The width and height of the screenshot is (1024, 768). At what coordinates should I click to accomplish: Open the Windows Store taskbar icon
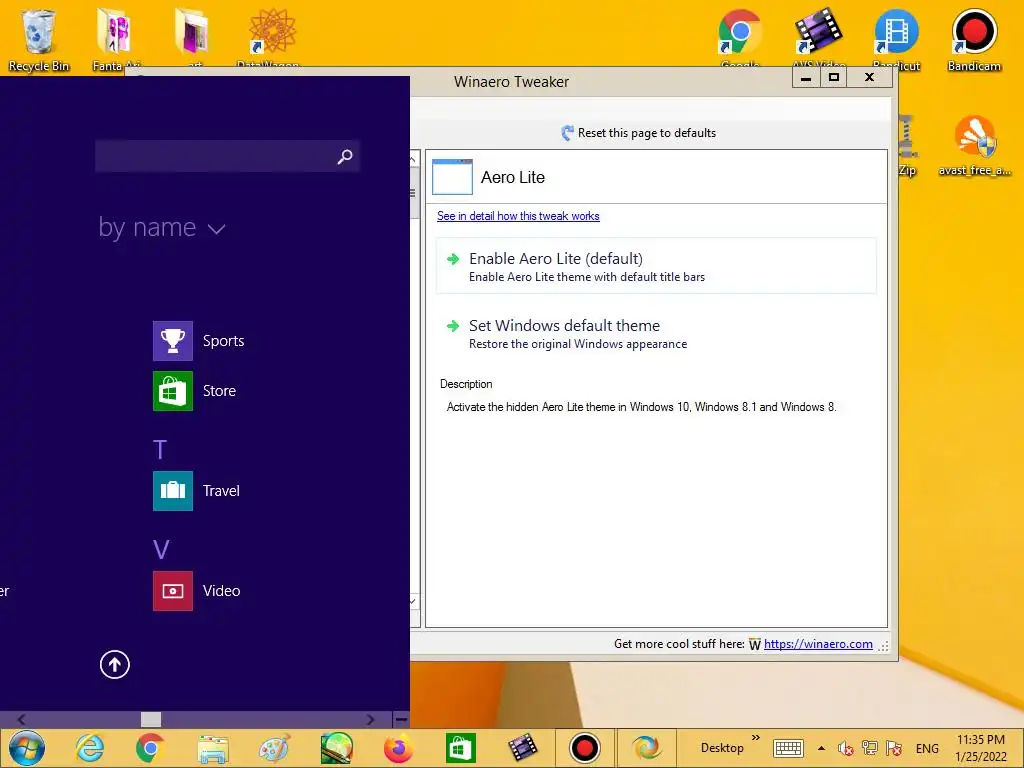coord(460,748)
